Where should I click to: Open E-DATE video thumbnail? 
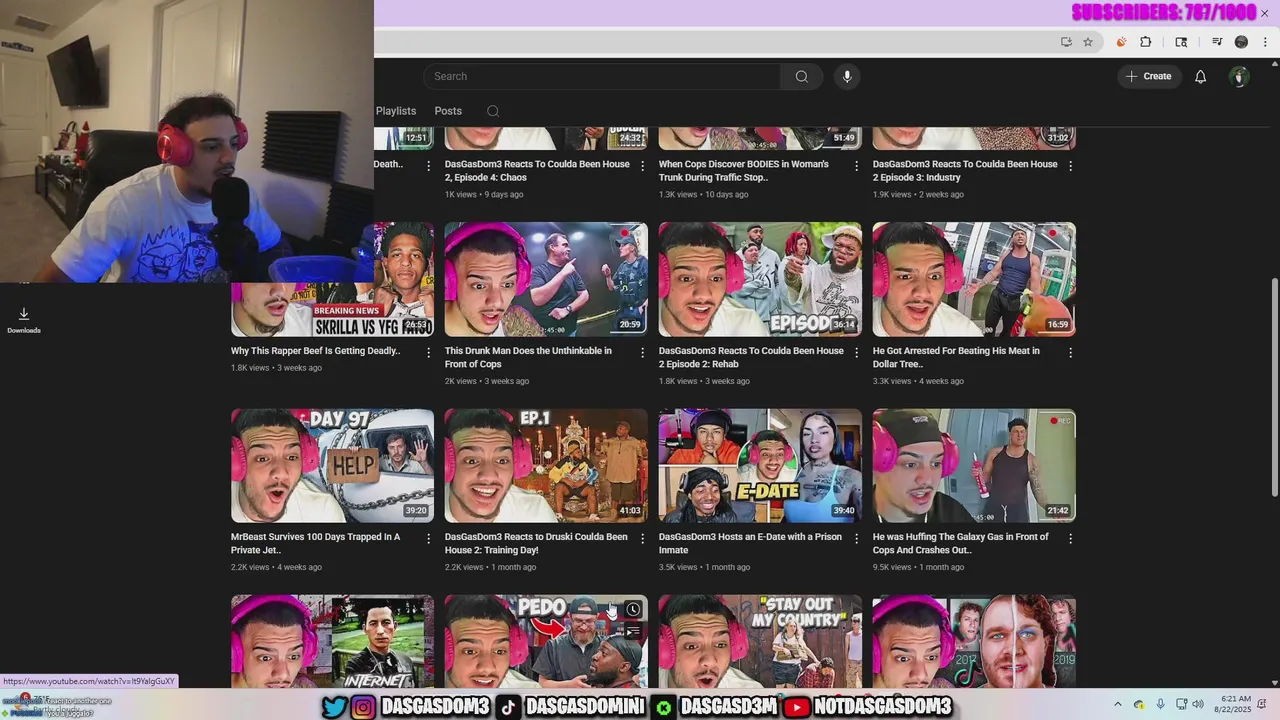pyautogui.click(x=760, y=466)
